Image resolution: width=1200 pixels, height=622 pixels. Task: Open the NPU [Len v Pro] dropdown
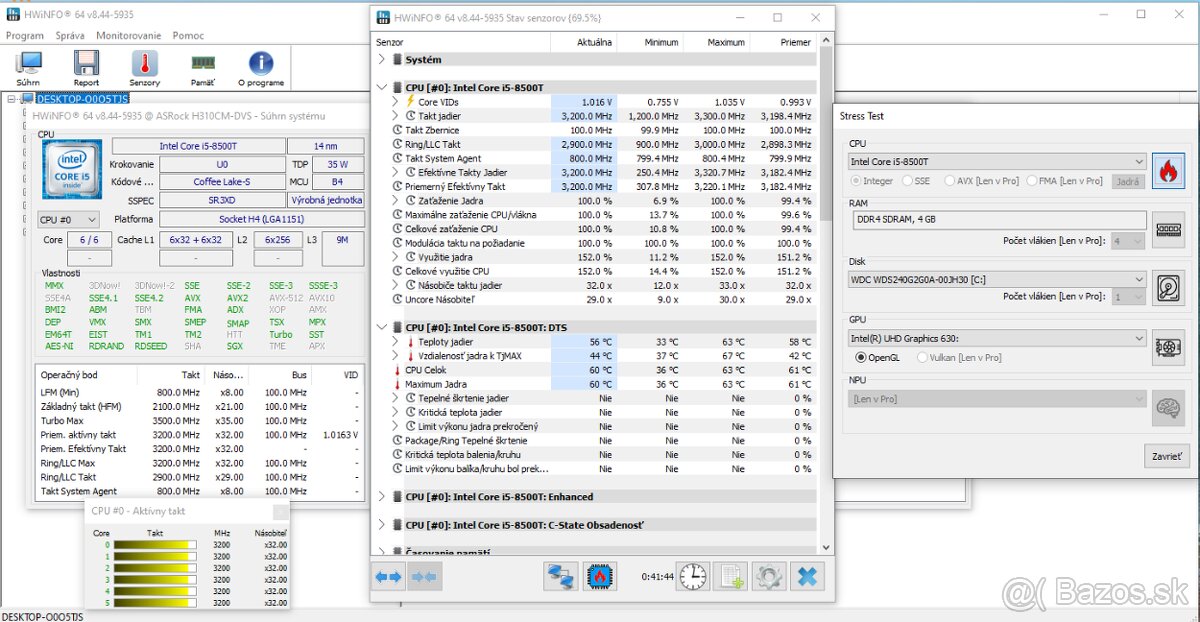point(997,398)
